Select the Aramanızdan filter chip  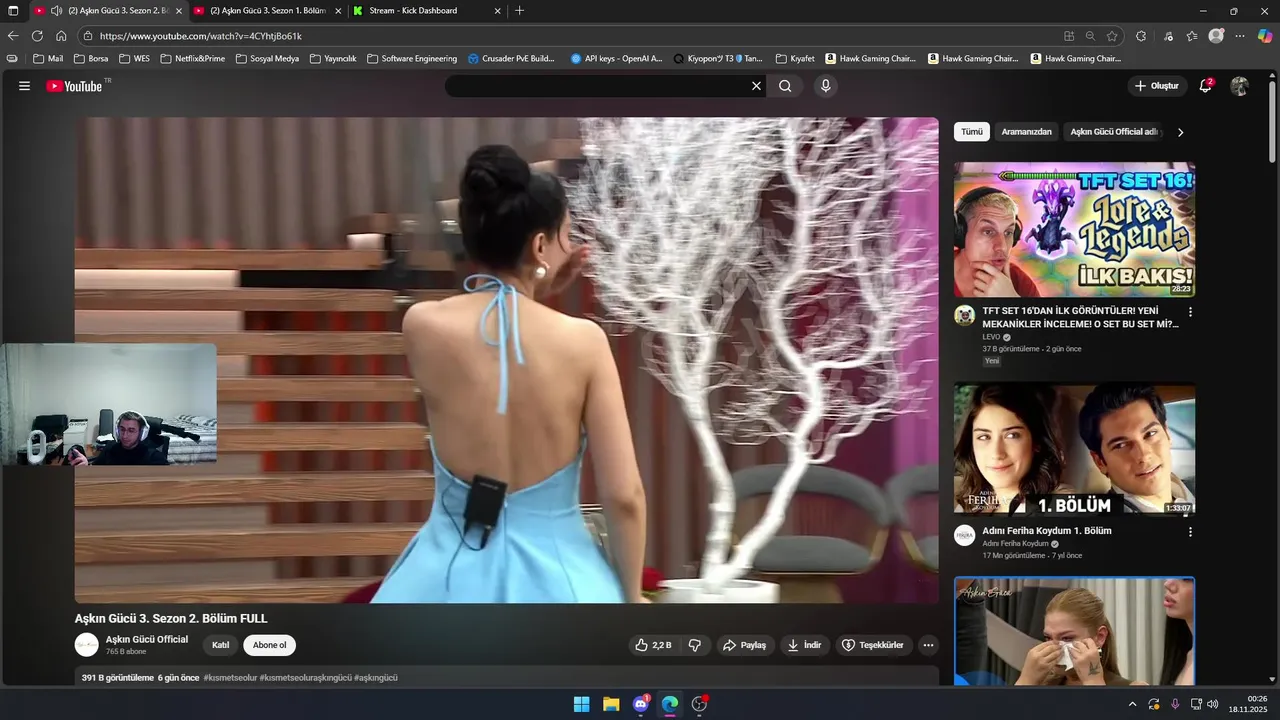point(1026,132)
